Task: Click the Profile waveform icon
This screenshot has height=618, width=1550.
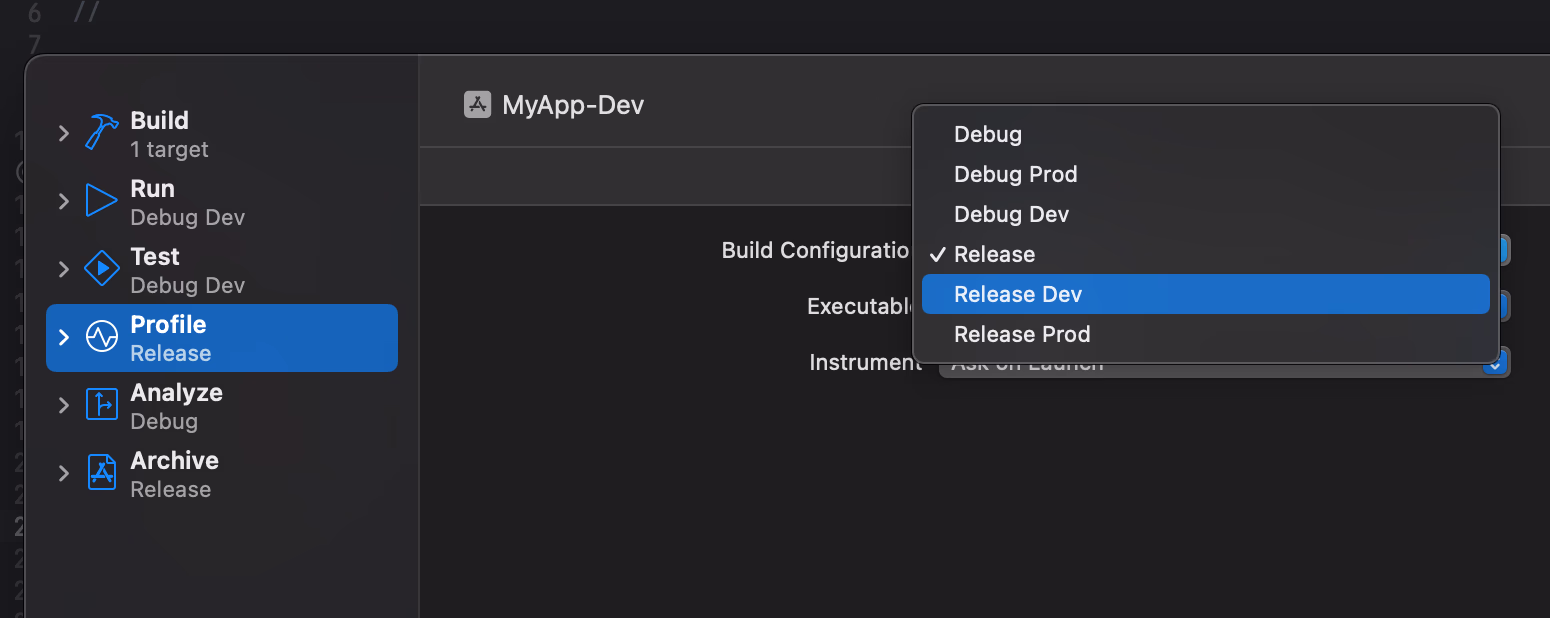Action: point(101,337)
